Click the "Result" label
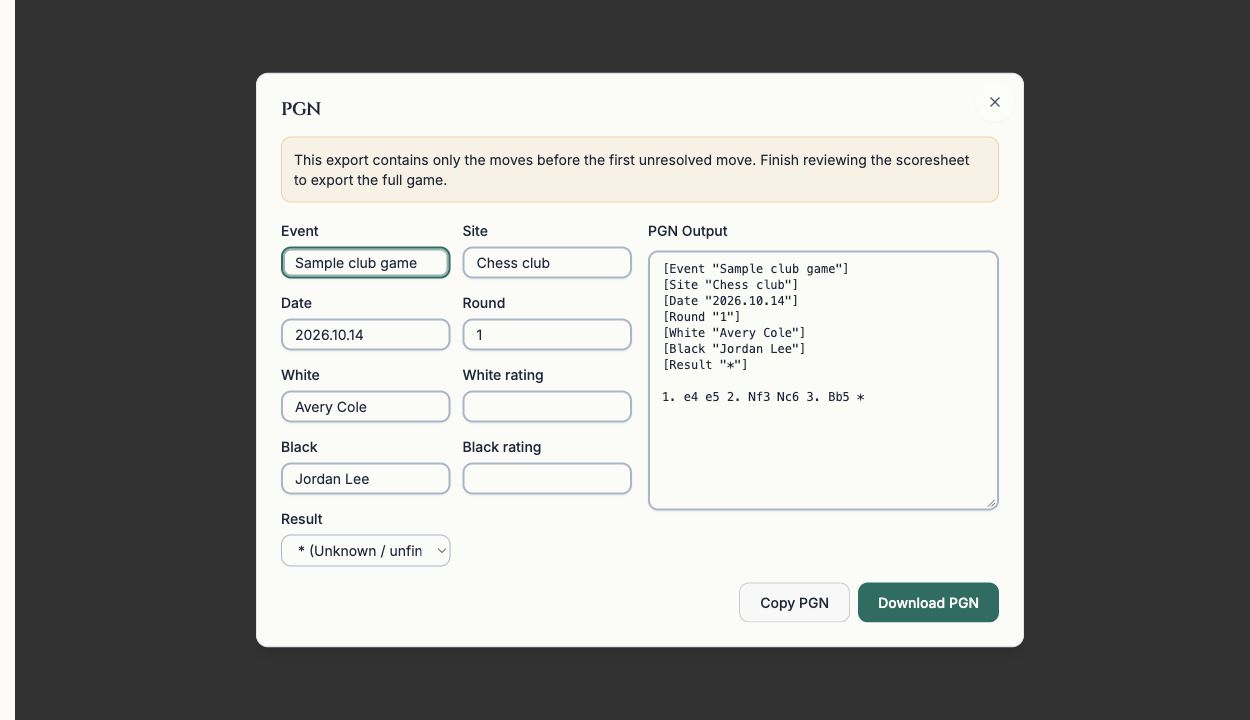 point(302,519)
